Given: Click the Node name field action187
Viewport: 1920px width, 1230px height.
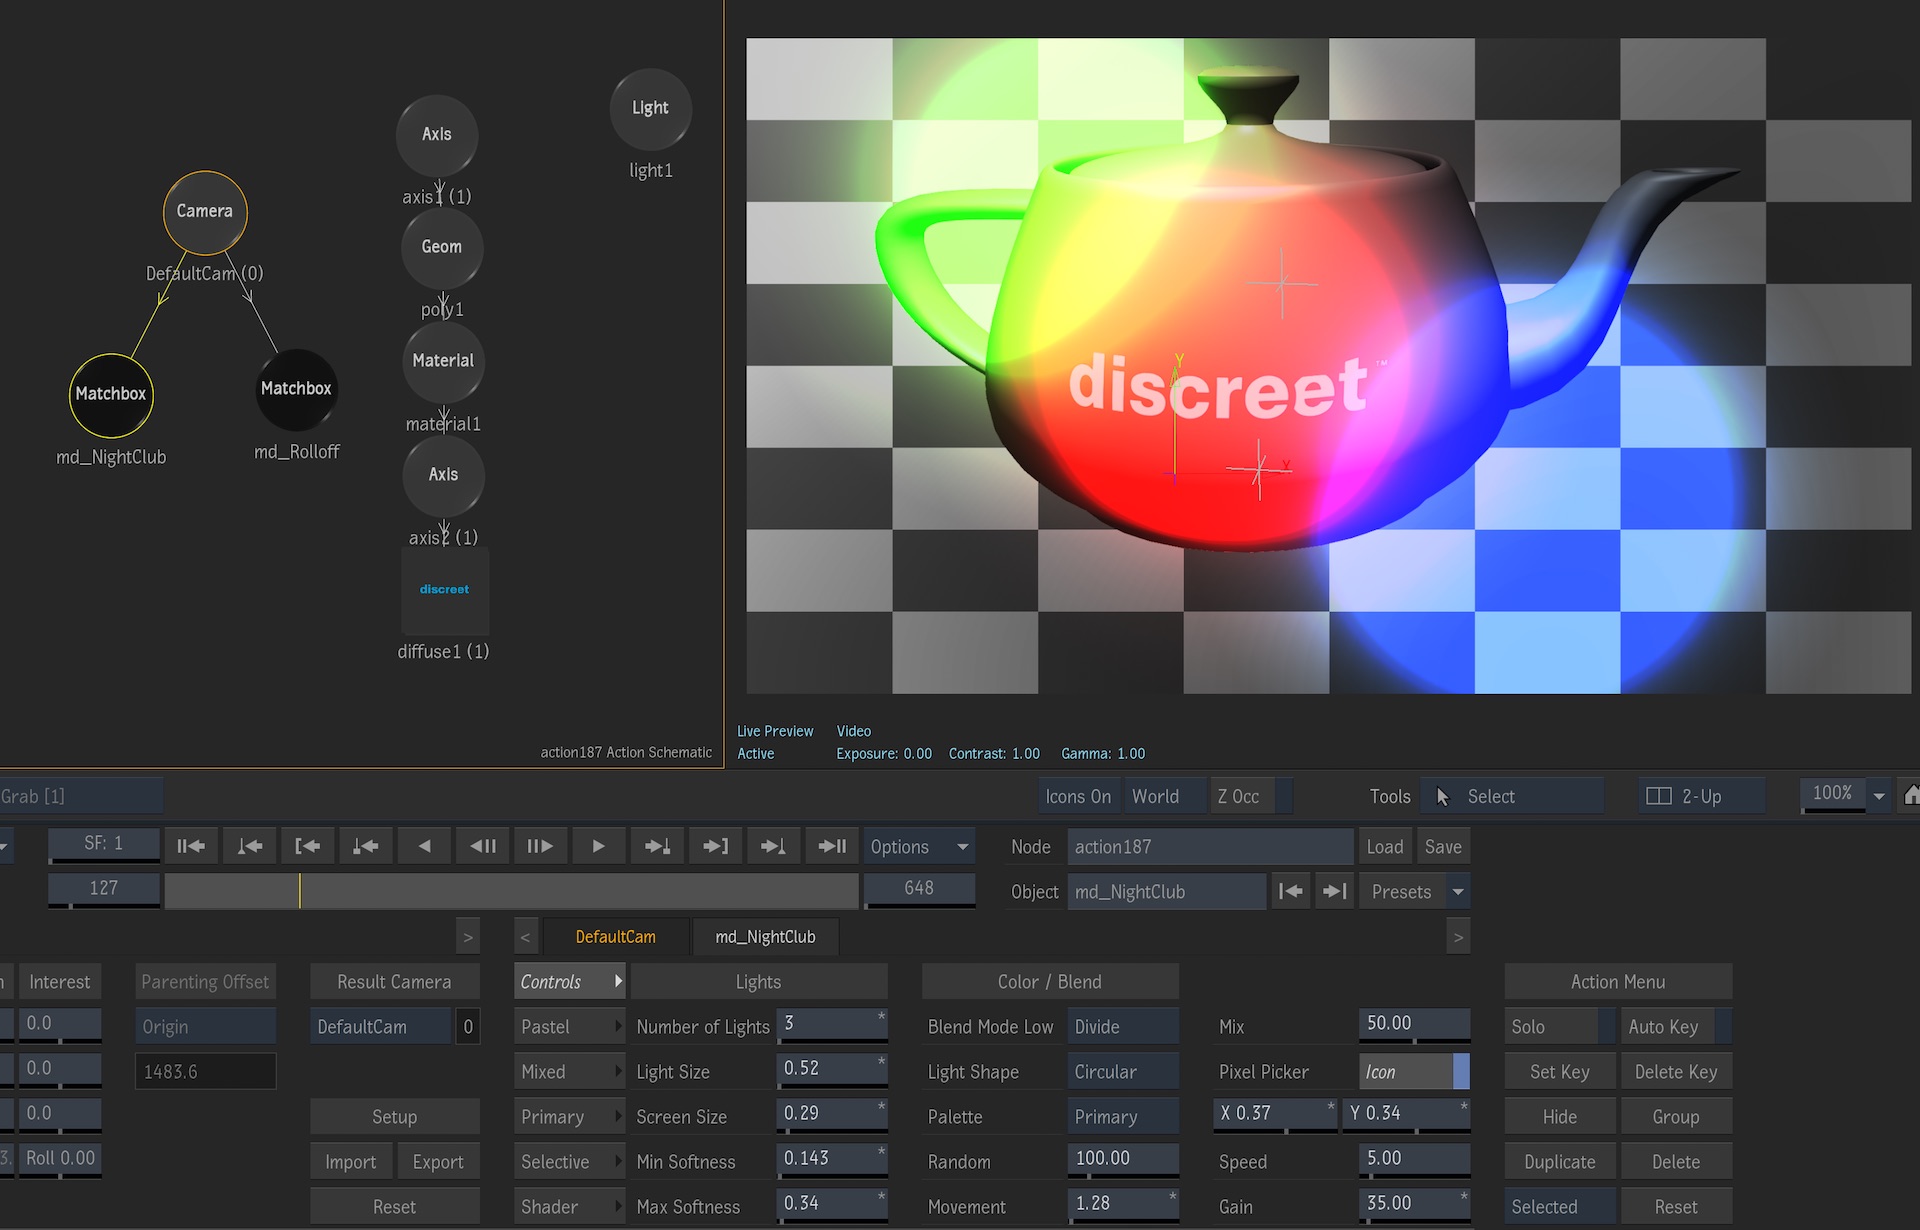Looking at the screenshot, I should [x=1210, y=846].
